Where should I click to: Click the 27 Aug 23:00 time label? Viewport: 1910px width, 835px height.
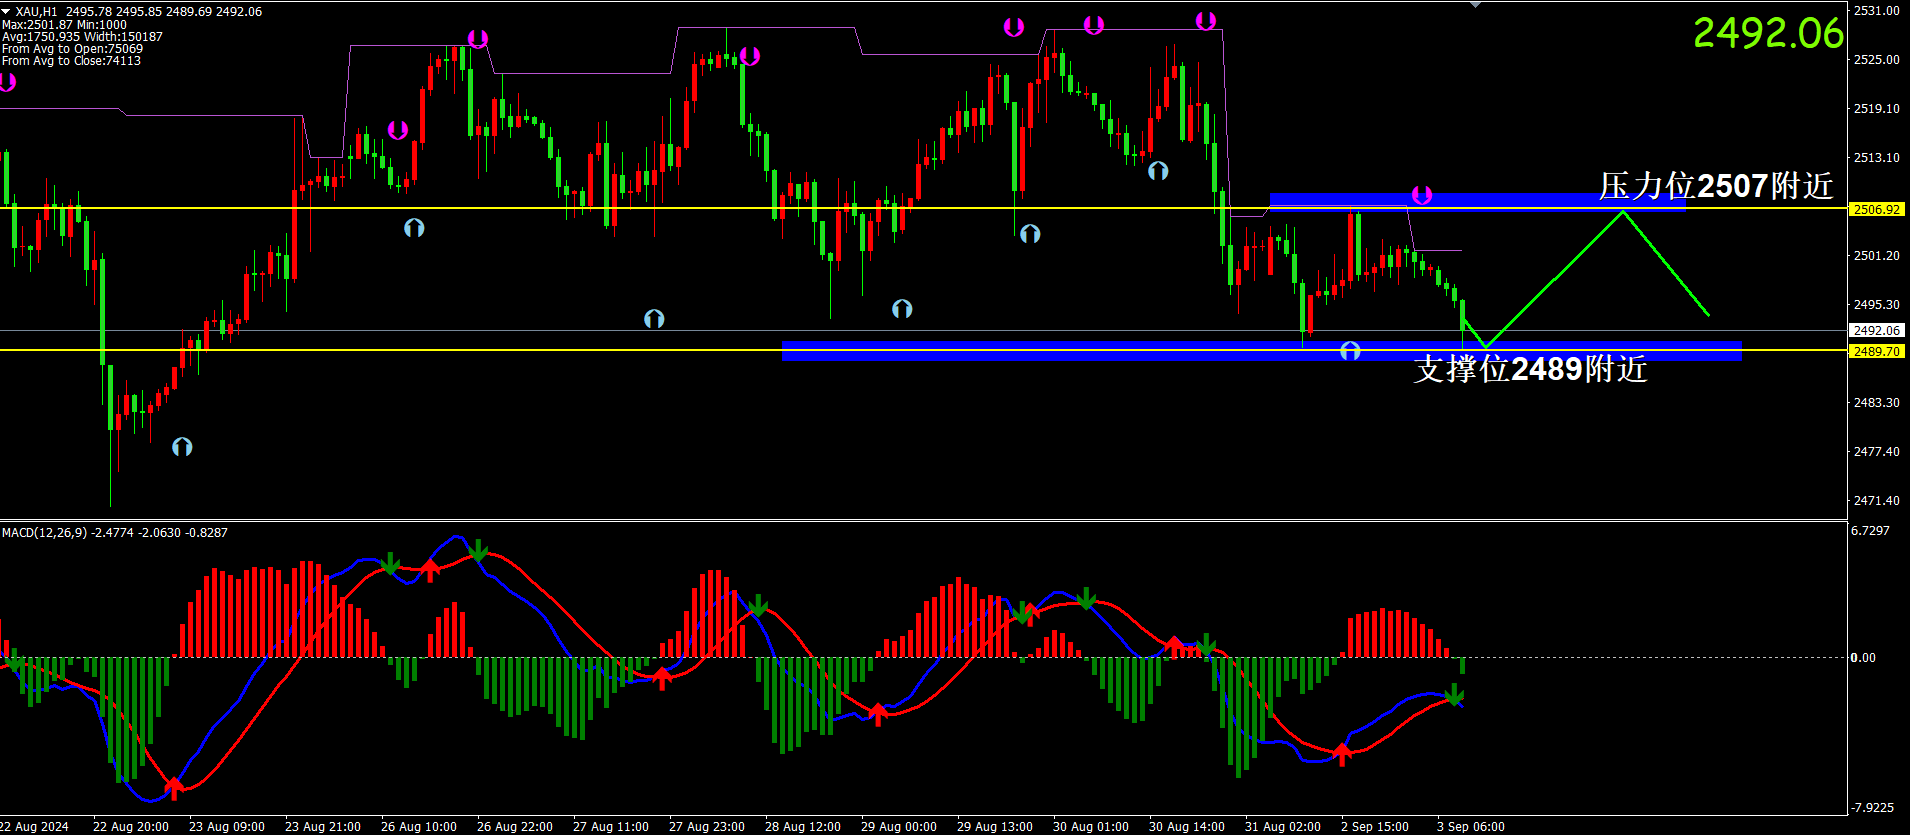pyautogui.click(x=707, y=826)
